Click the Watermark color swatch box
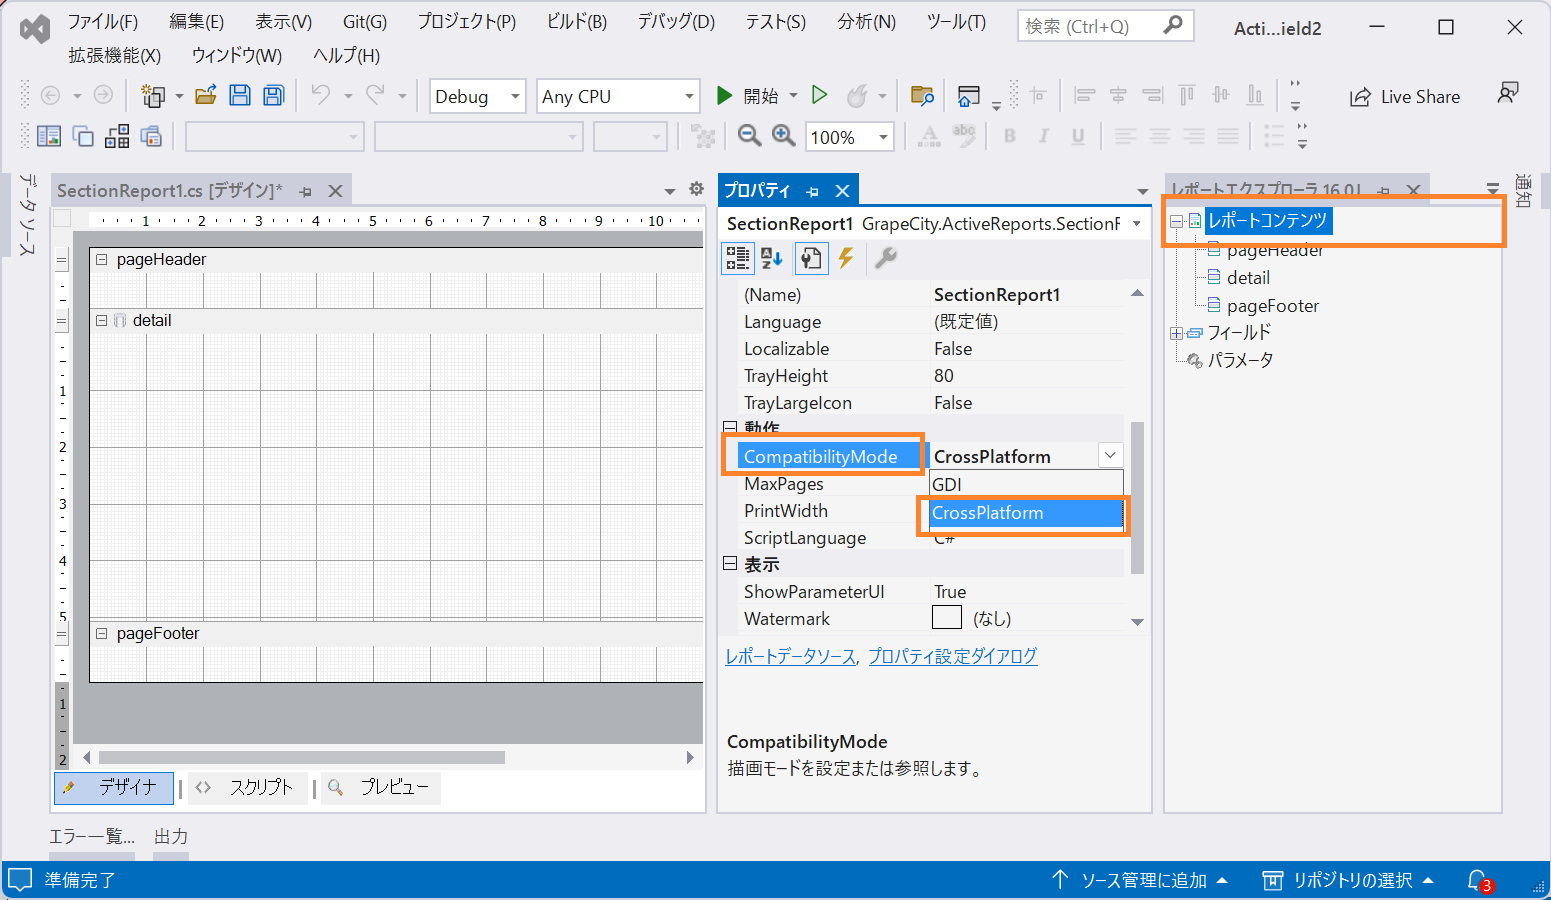This screenshot has height=900, width=1551. pos(947,618)
